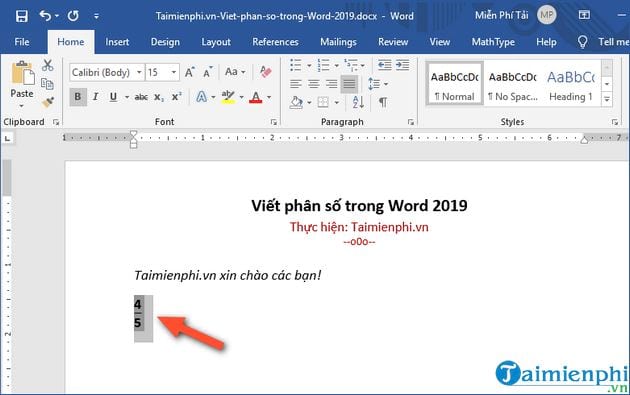630x395 pixels.
Task: Open Paragraph dialog launcher
Action: pyautogui.click(x=411, y=122)
